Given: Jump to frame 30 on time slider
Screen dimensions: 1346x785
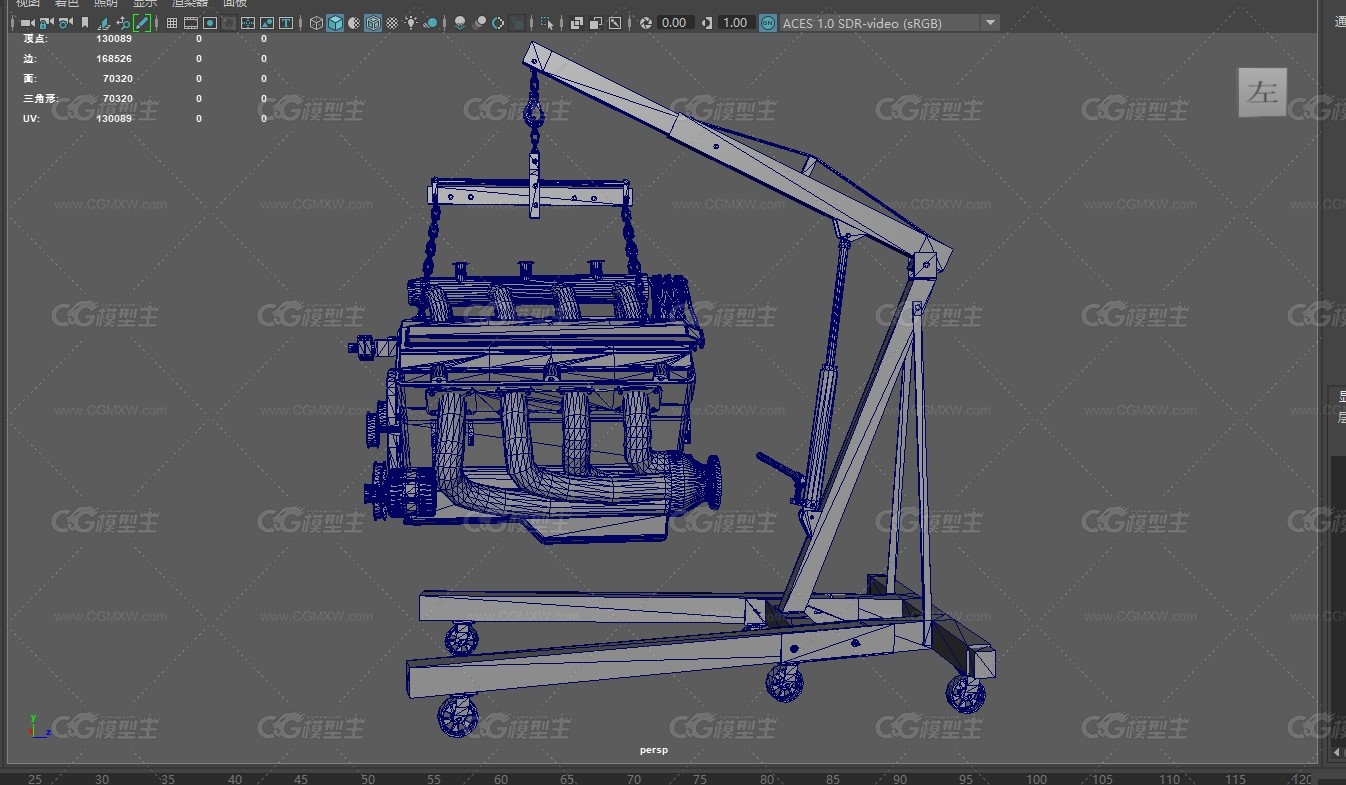Looking at the screenshot, I should click(x=101, y=779).
